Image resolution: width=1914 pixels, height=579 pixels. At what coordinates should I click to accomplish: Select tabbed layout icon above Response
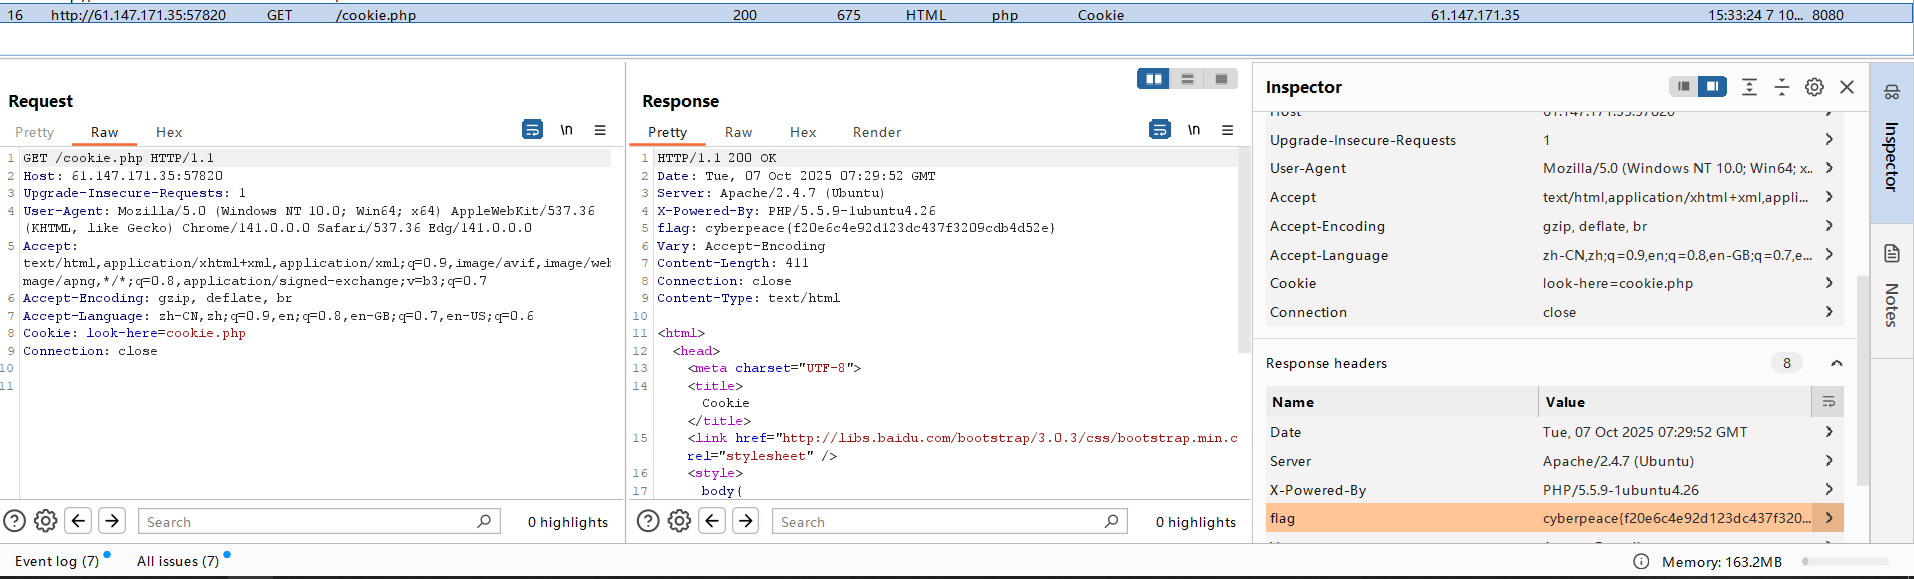(x=1221, y=79)
